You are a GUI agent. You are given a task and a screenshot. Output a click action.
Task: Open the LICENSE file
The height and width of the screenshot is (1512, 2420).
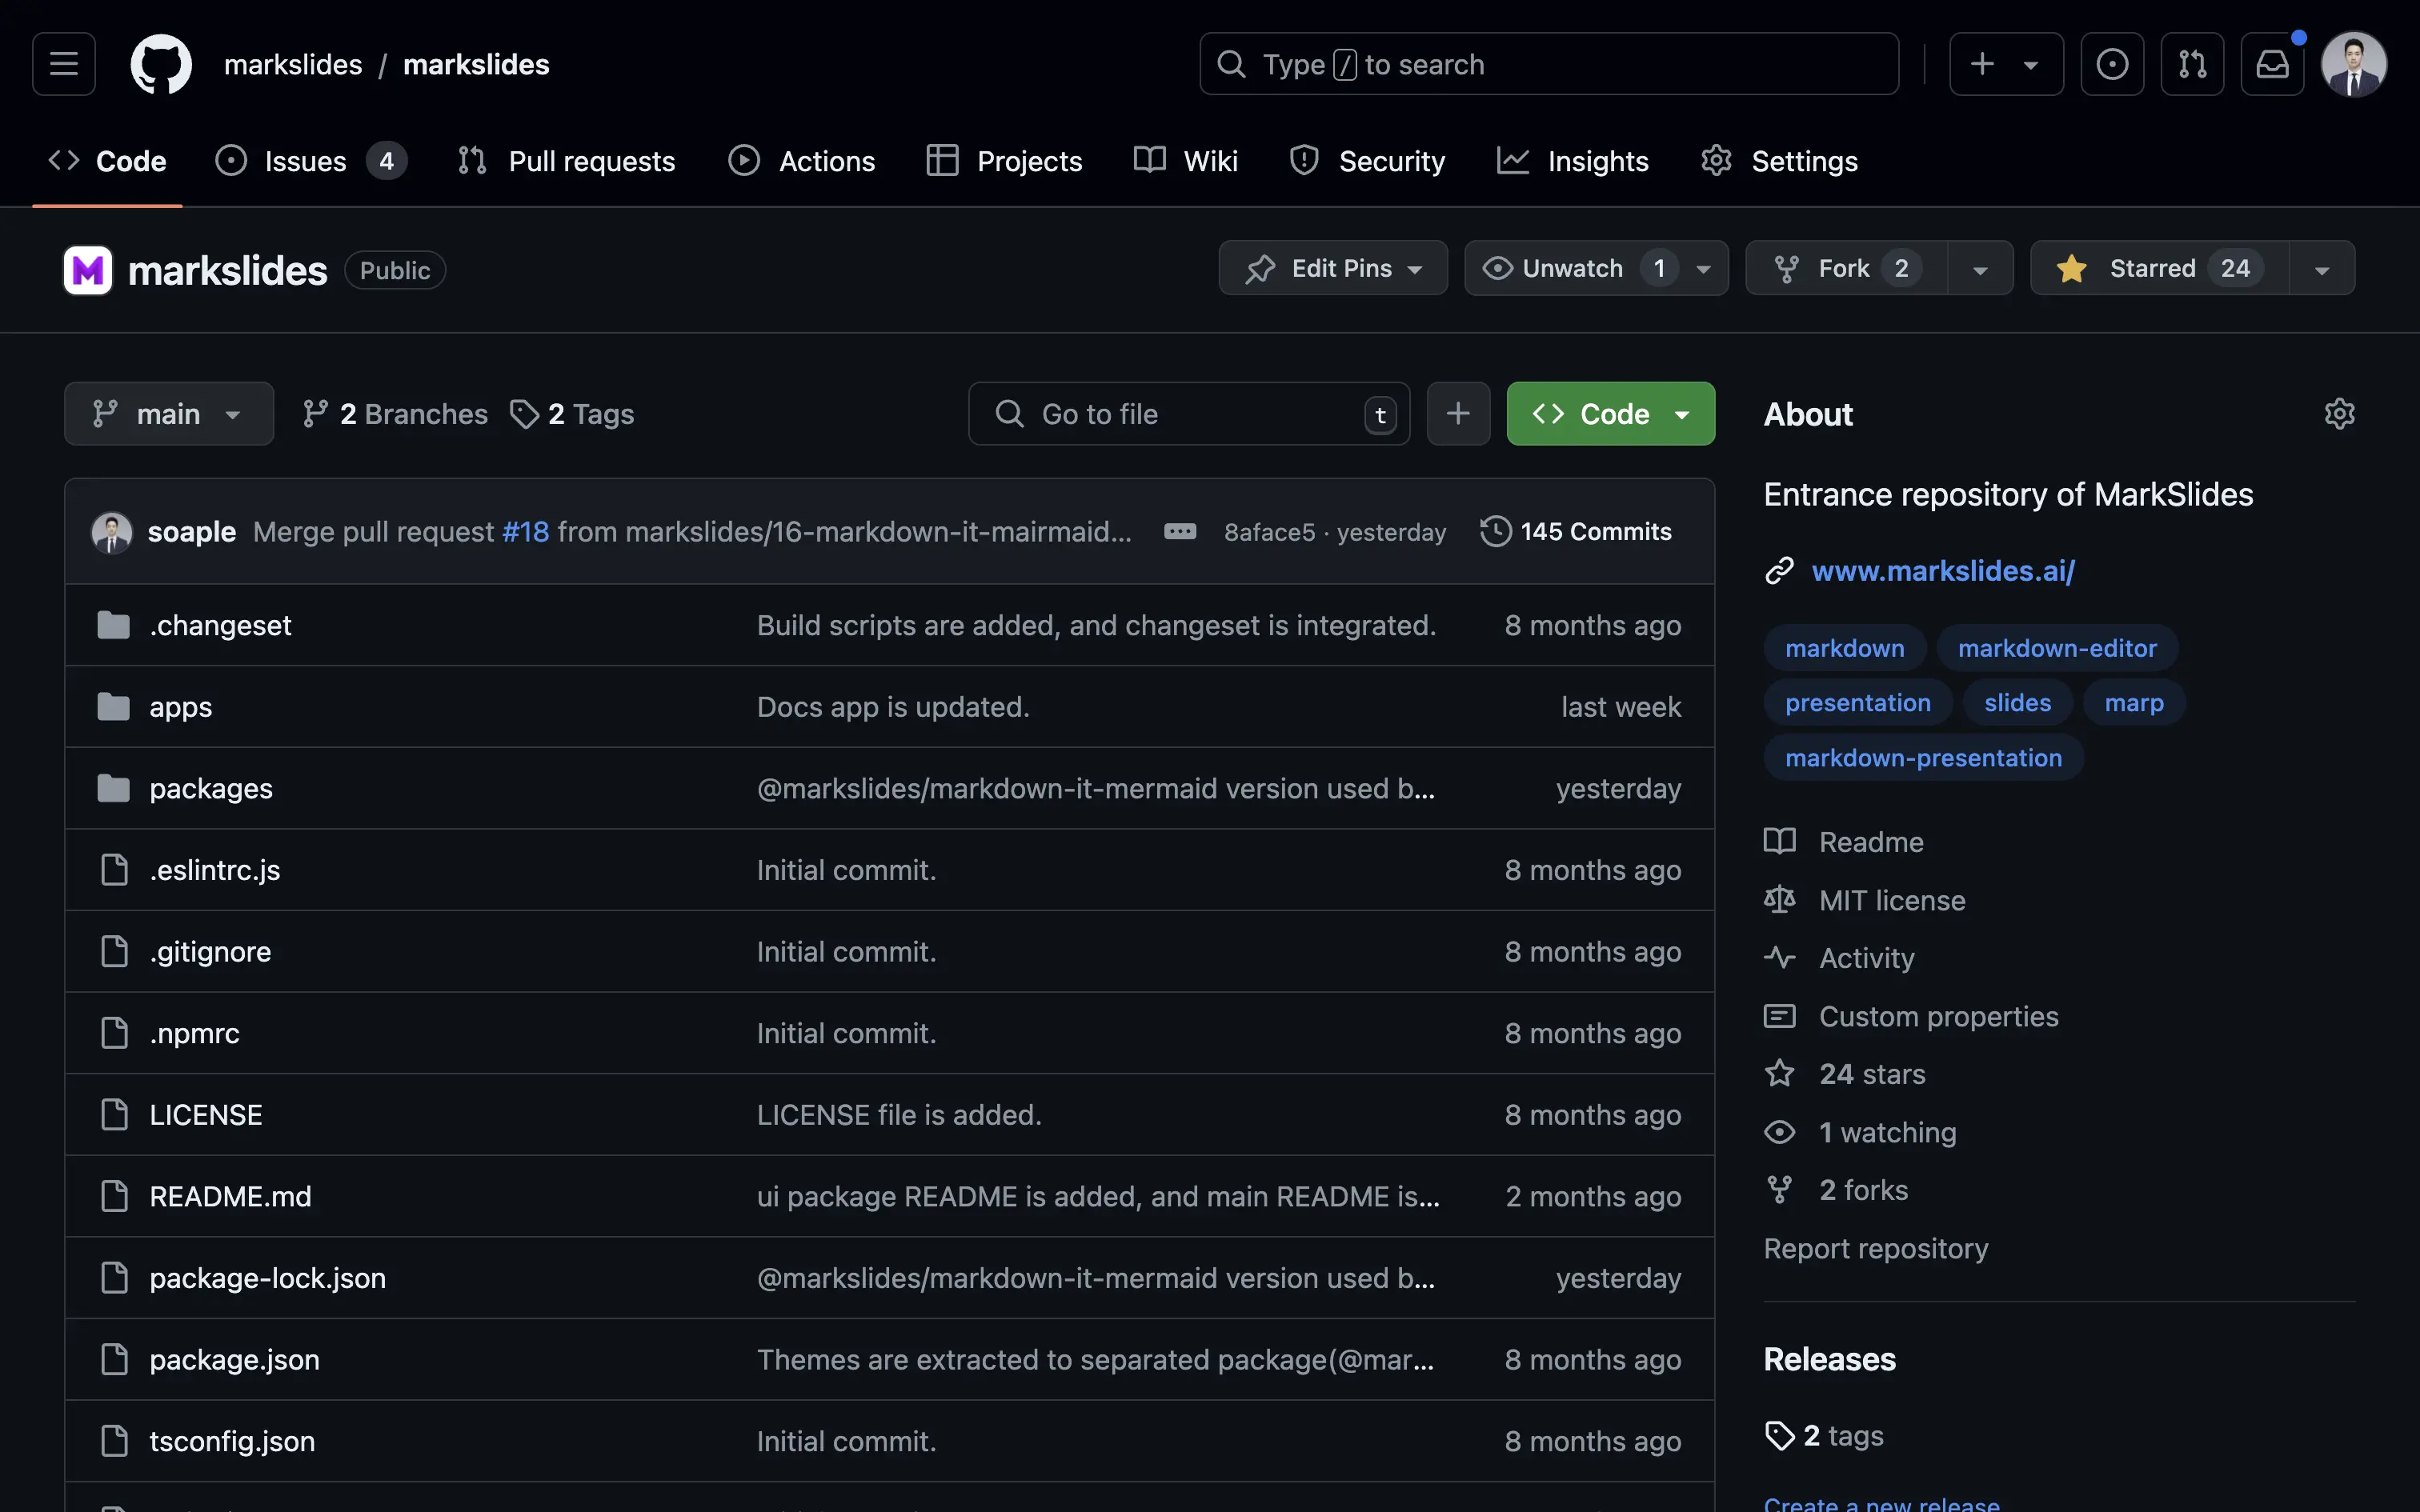[x=206, y=1115]
